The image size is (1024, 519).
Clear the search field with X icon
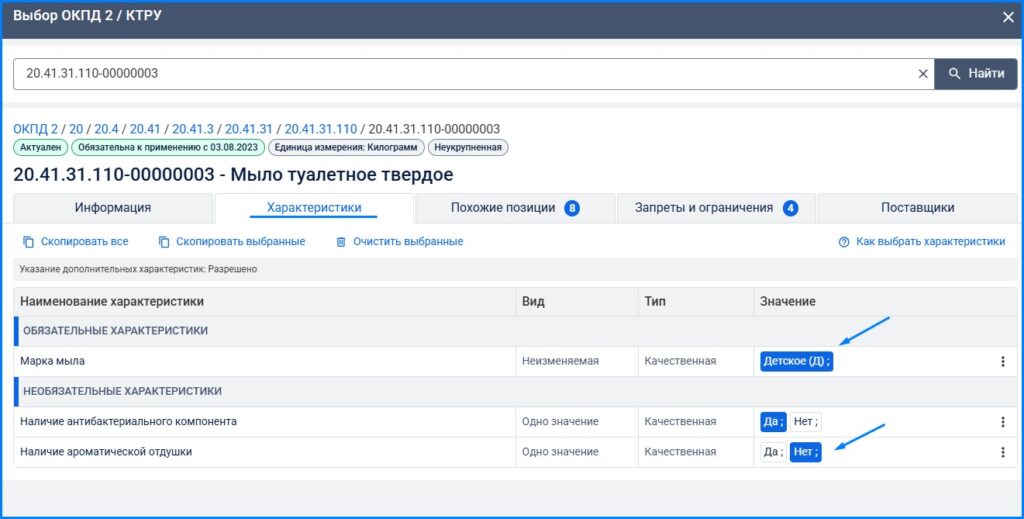point(923,74)
